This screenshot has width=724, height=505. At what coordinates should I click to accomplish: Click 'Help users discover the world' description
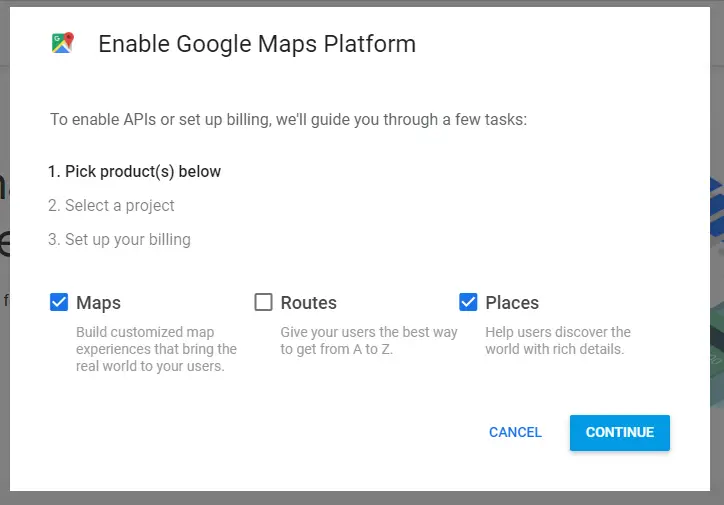[x=558, y=341]
